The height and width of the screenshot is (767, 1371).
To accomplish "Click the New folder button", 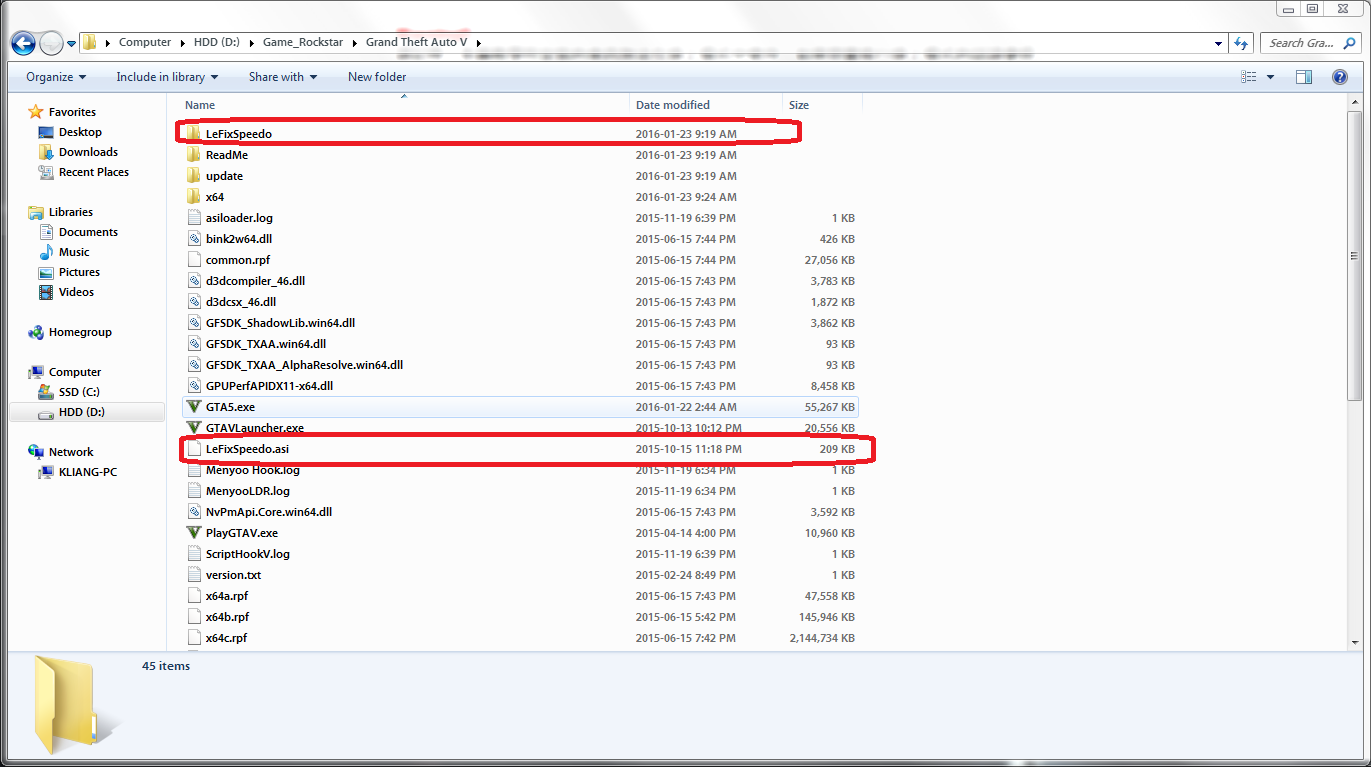I will 377,77.
